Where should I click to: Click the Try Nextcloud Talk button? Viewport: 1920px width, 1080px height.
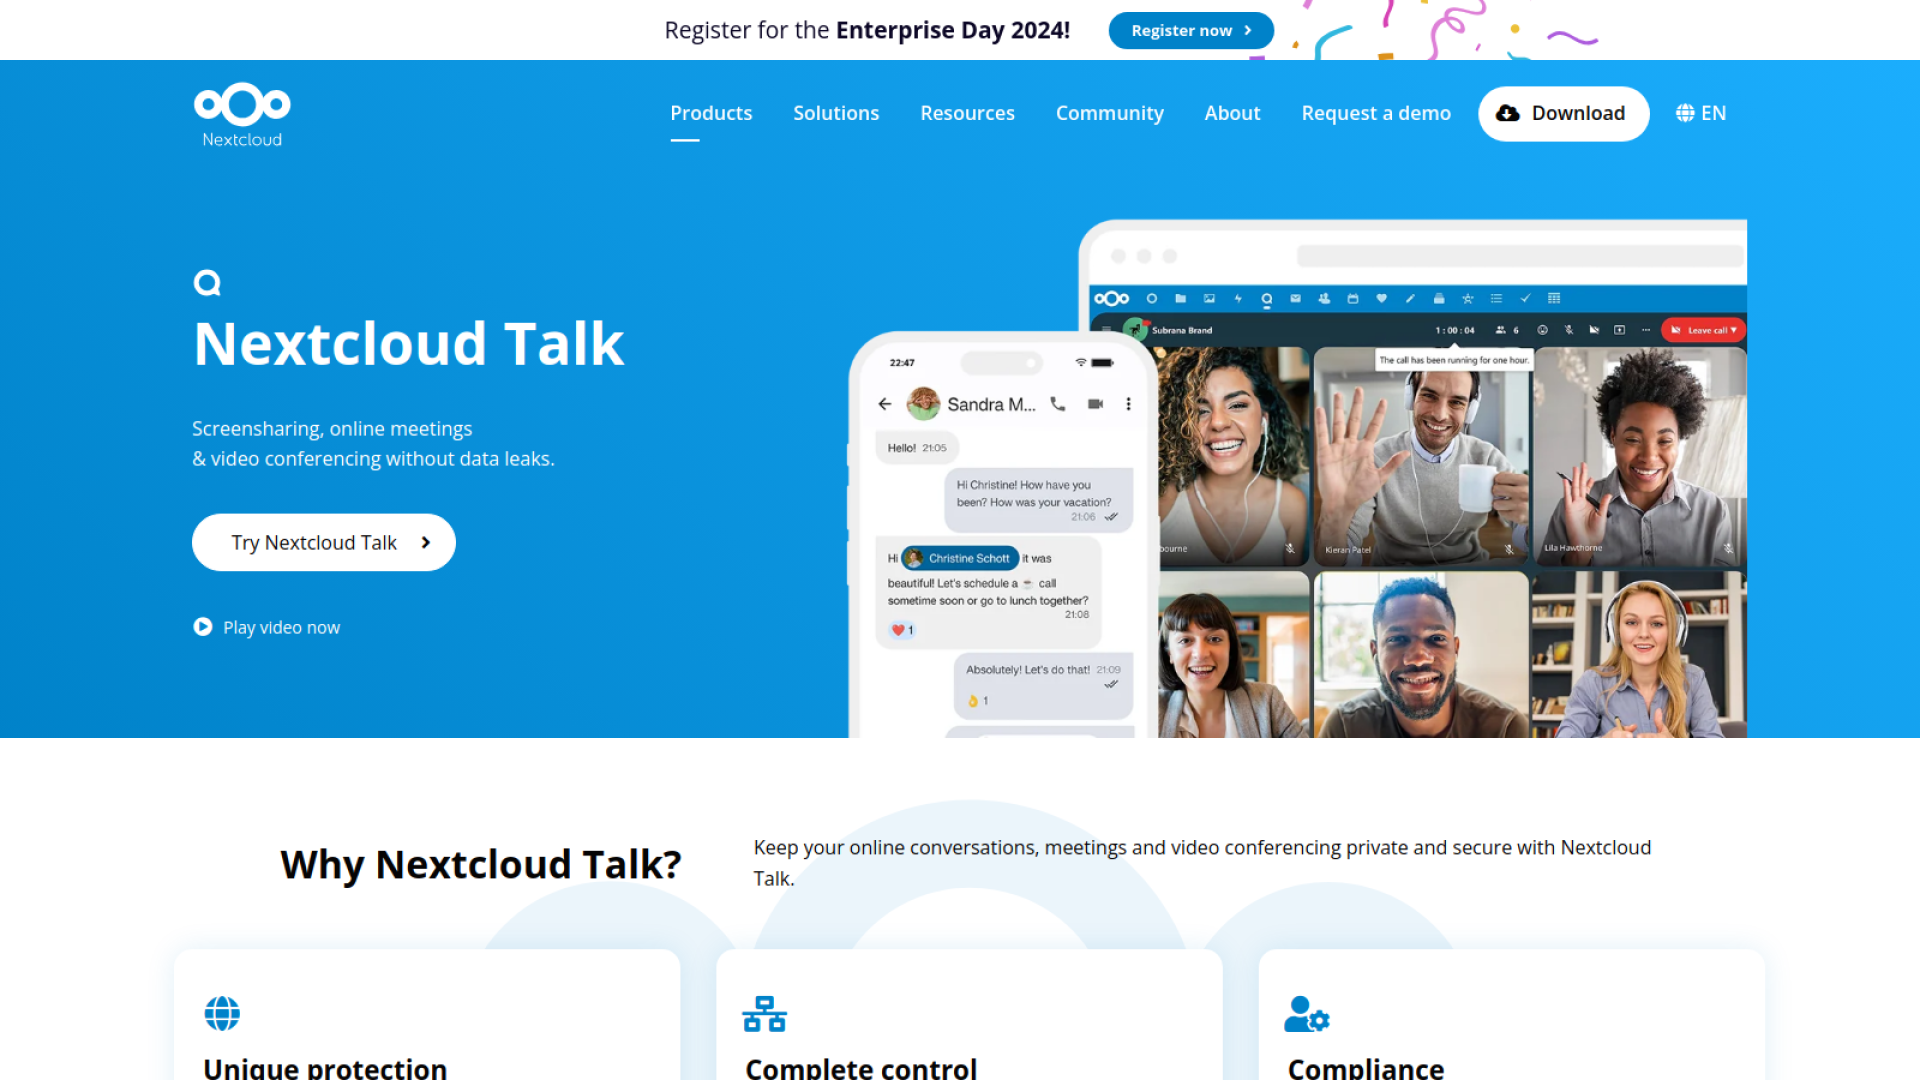(323, 542)
